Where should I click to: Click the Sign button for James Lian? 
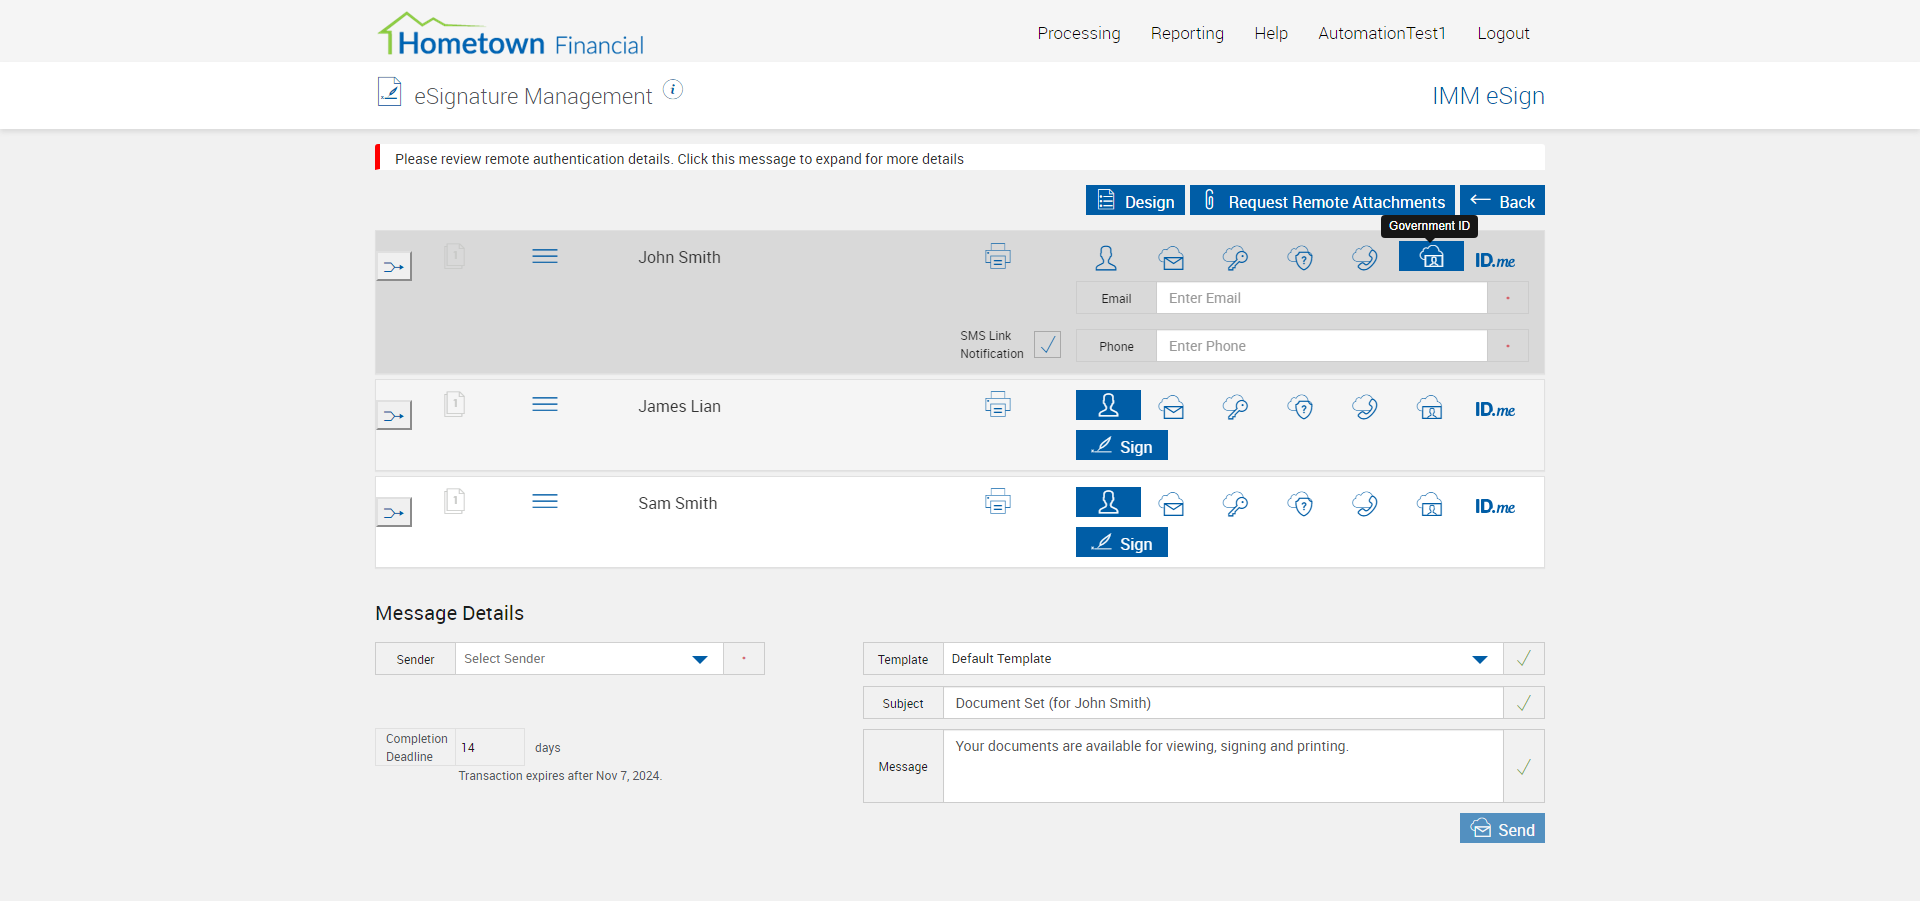[1122, 446]
